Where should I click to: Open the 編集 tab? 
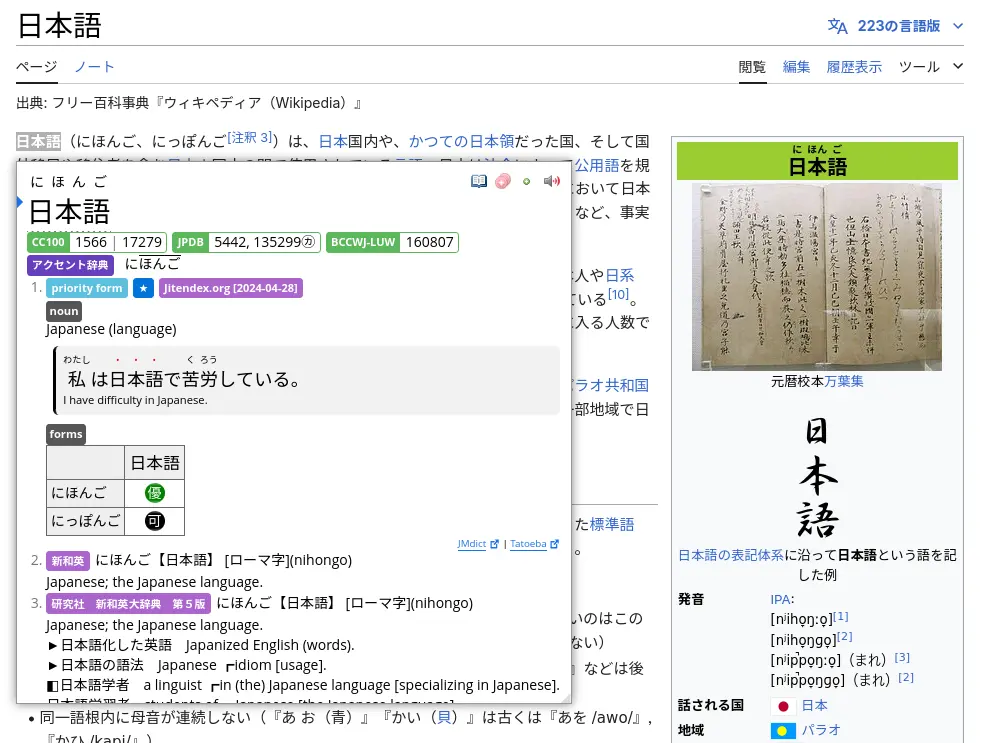pyautogui.click(x=796, y=67)
